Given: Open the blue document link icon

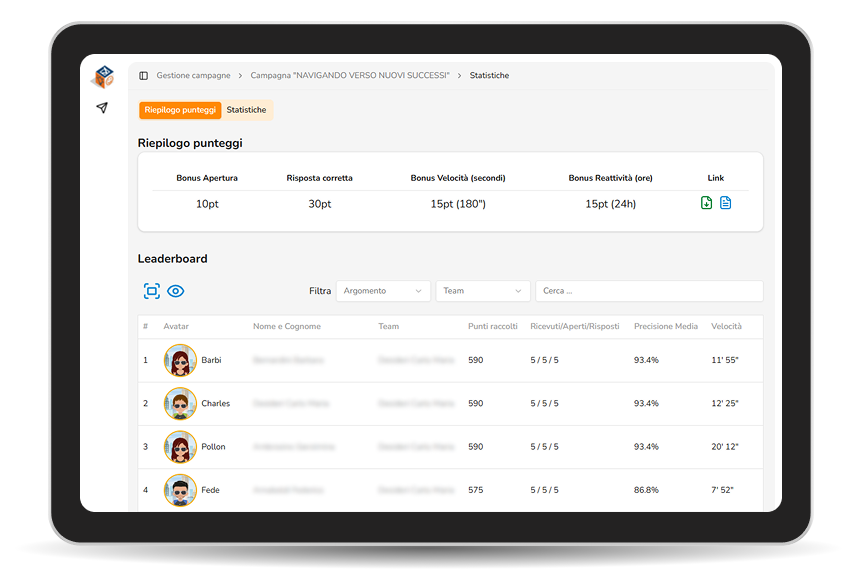Looking at the screenshot, I should (725, 203).
